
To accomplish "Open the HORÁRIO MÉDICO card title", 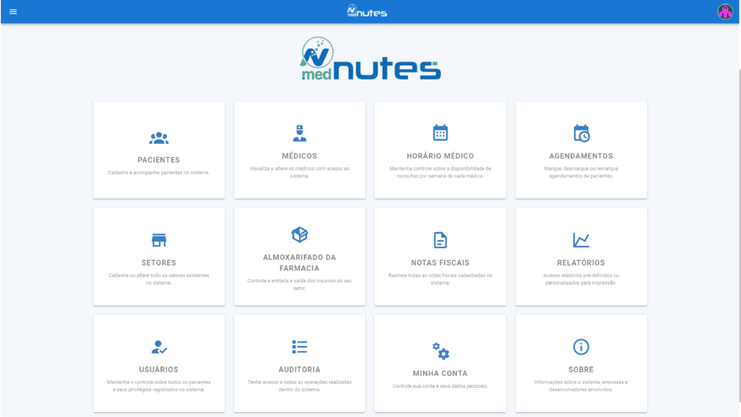I will point(440,156).
